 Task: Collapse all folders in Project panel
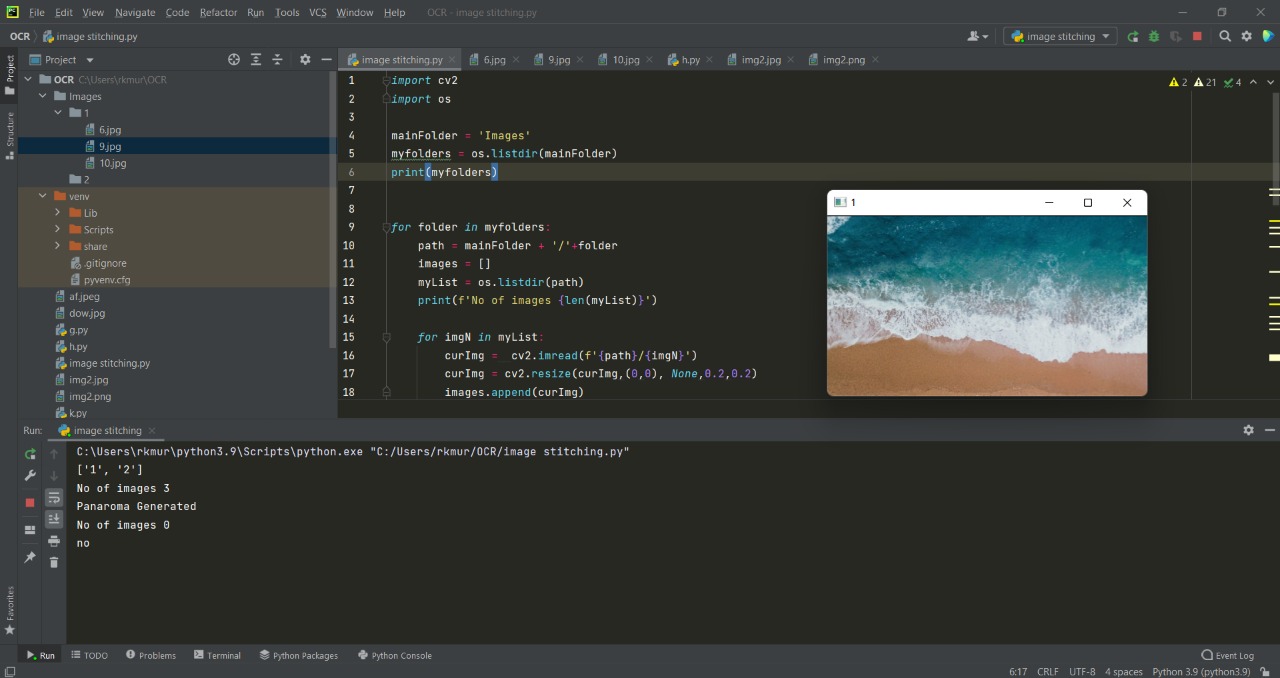click(x=278, y=60)
